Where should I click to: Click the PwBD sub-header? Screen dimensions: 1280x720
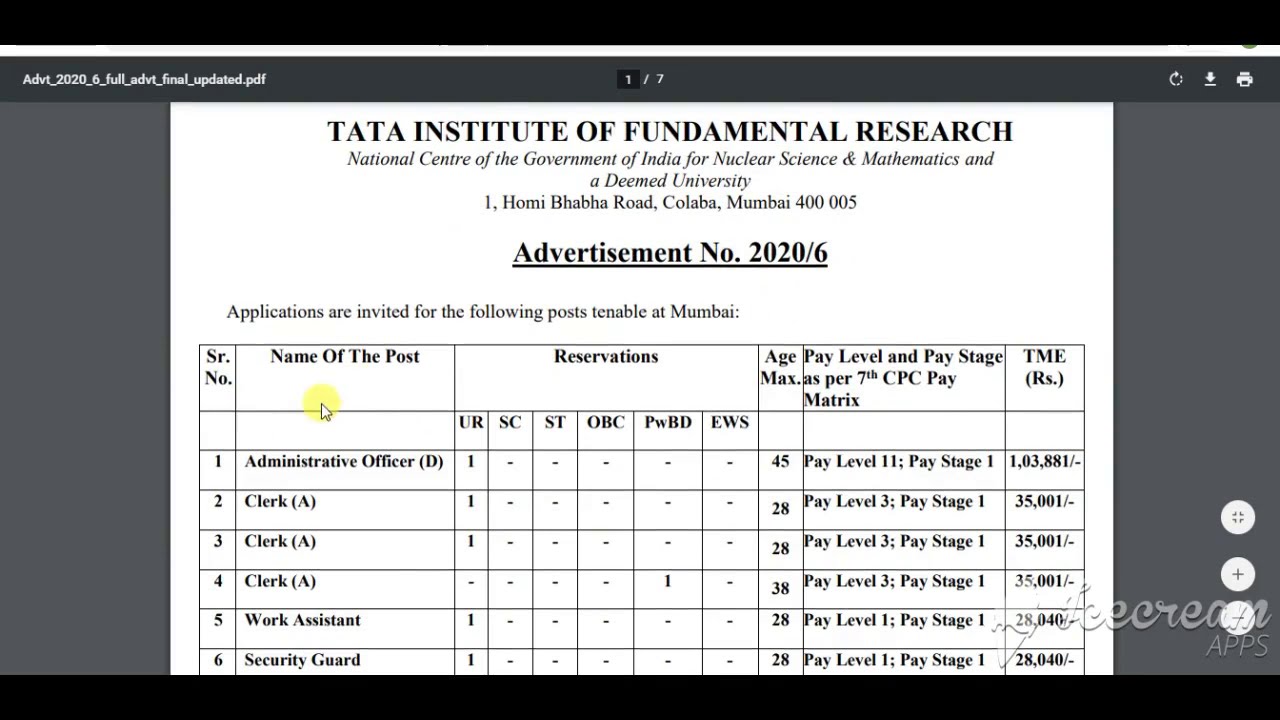click(668, 422)
